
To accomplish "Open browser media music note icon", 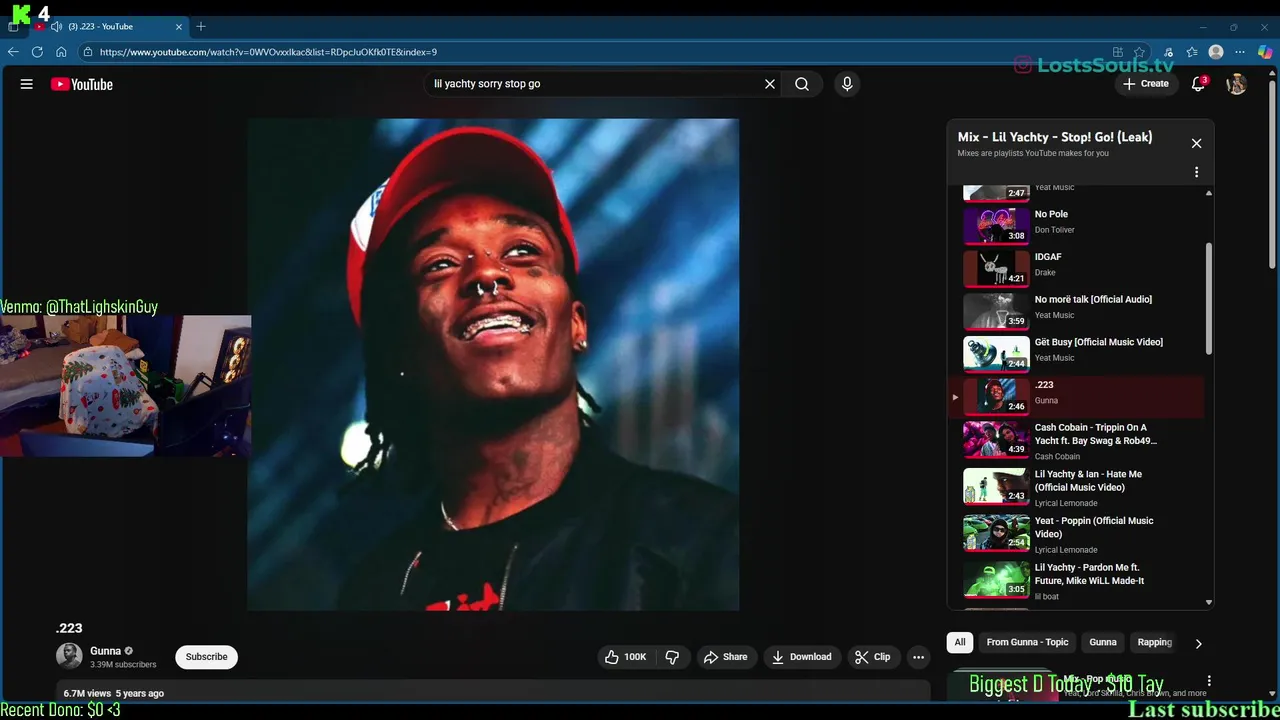I will (x=1167, y=52).
